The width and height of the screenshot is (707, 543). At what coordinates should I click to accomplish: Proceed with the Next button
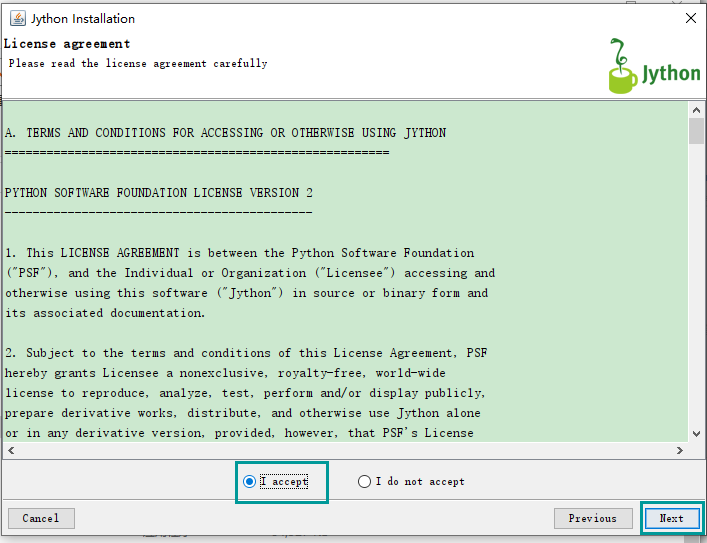[672, 518]
